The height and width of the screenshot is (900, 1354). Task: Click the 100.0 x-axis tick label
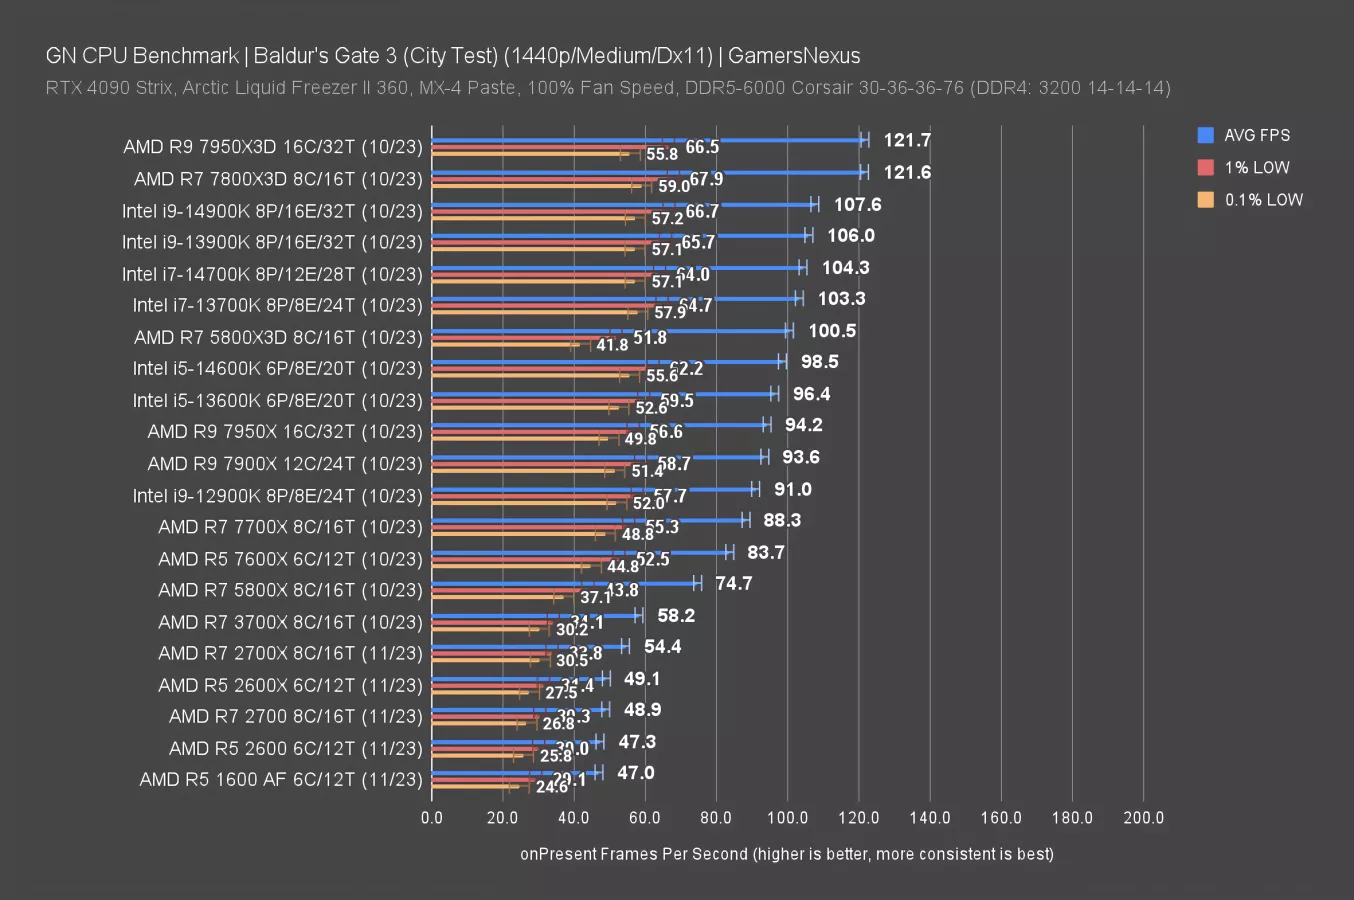tap(787, 817)
